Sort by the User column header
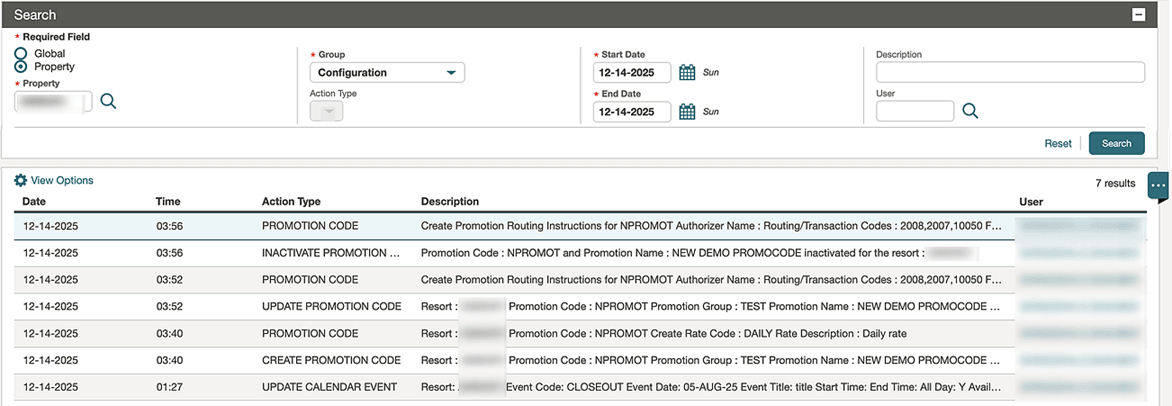This screenshot has height=406, width=1172. 1031,201
